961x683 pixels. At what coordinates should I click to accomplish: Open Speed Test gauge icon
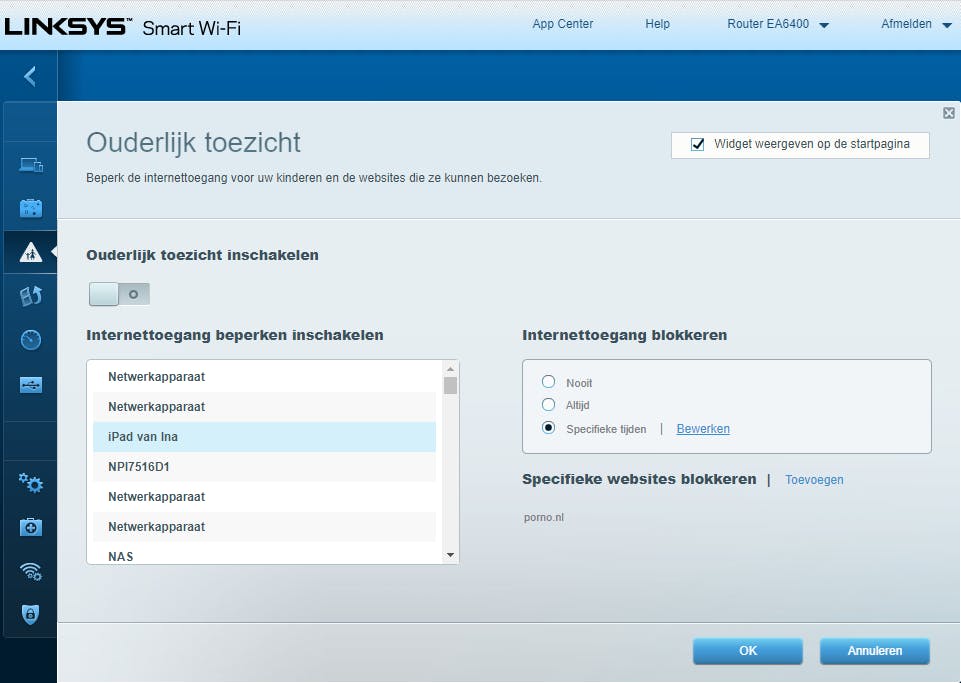[x=31, y=340]
